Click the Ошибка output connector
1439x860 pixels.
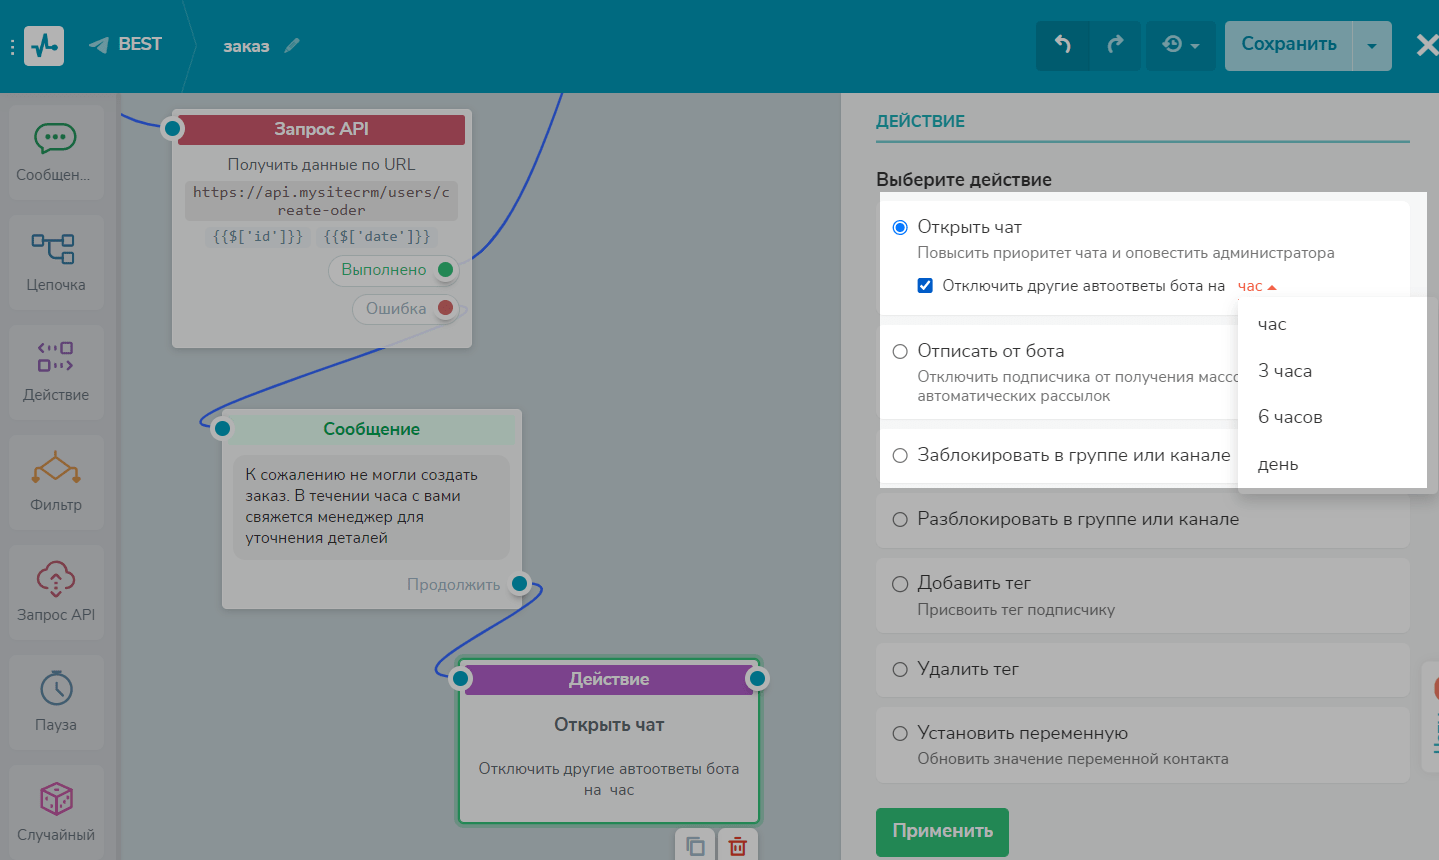pos(446,308)
